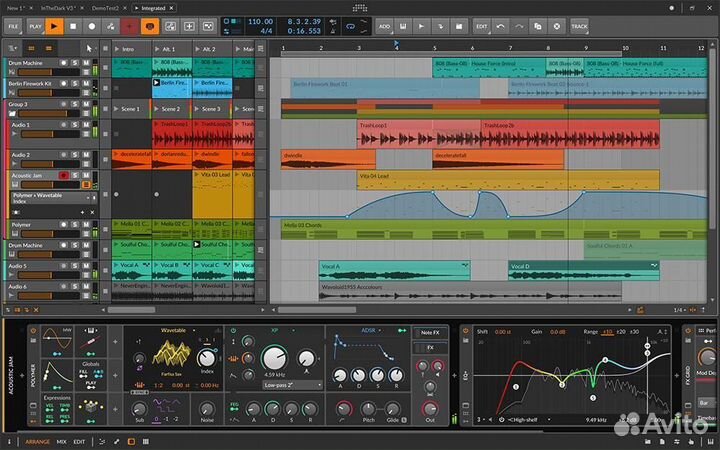Solo the Audio 6 track
This screenshot has height=450, width=720.
75,286
